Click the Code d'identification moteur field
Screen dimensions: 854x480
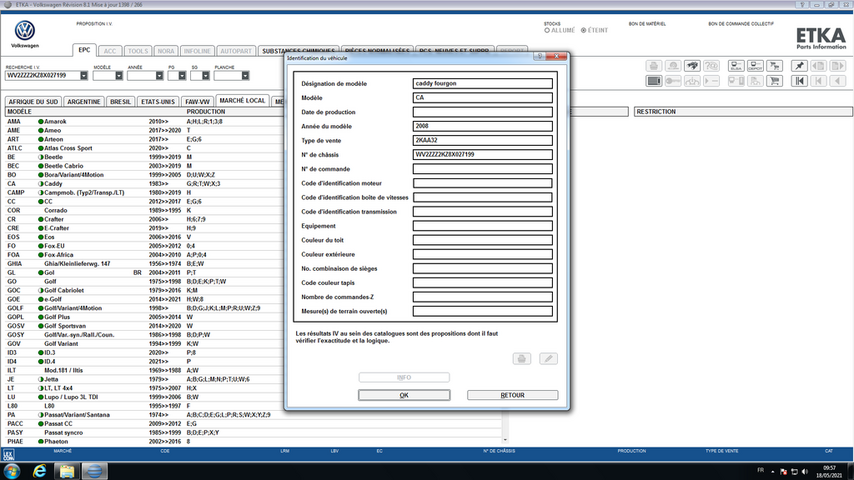[x=483, y=183]
